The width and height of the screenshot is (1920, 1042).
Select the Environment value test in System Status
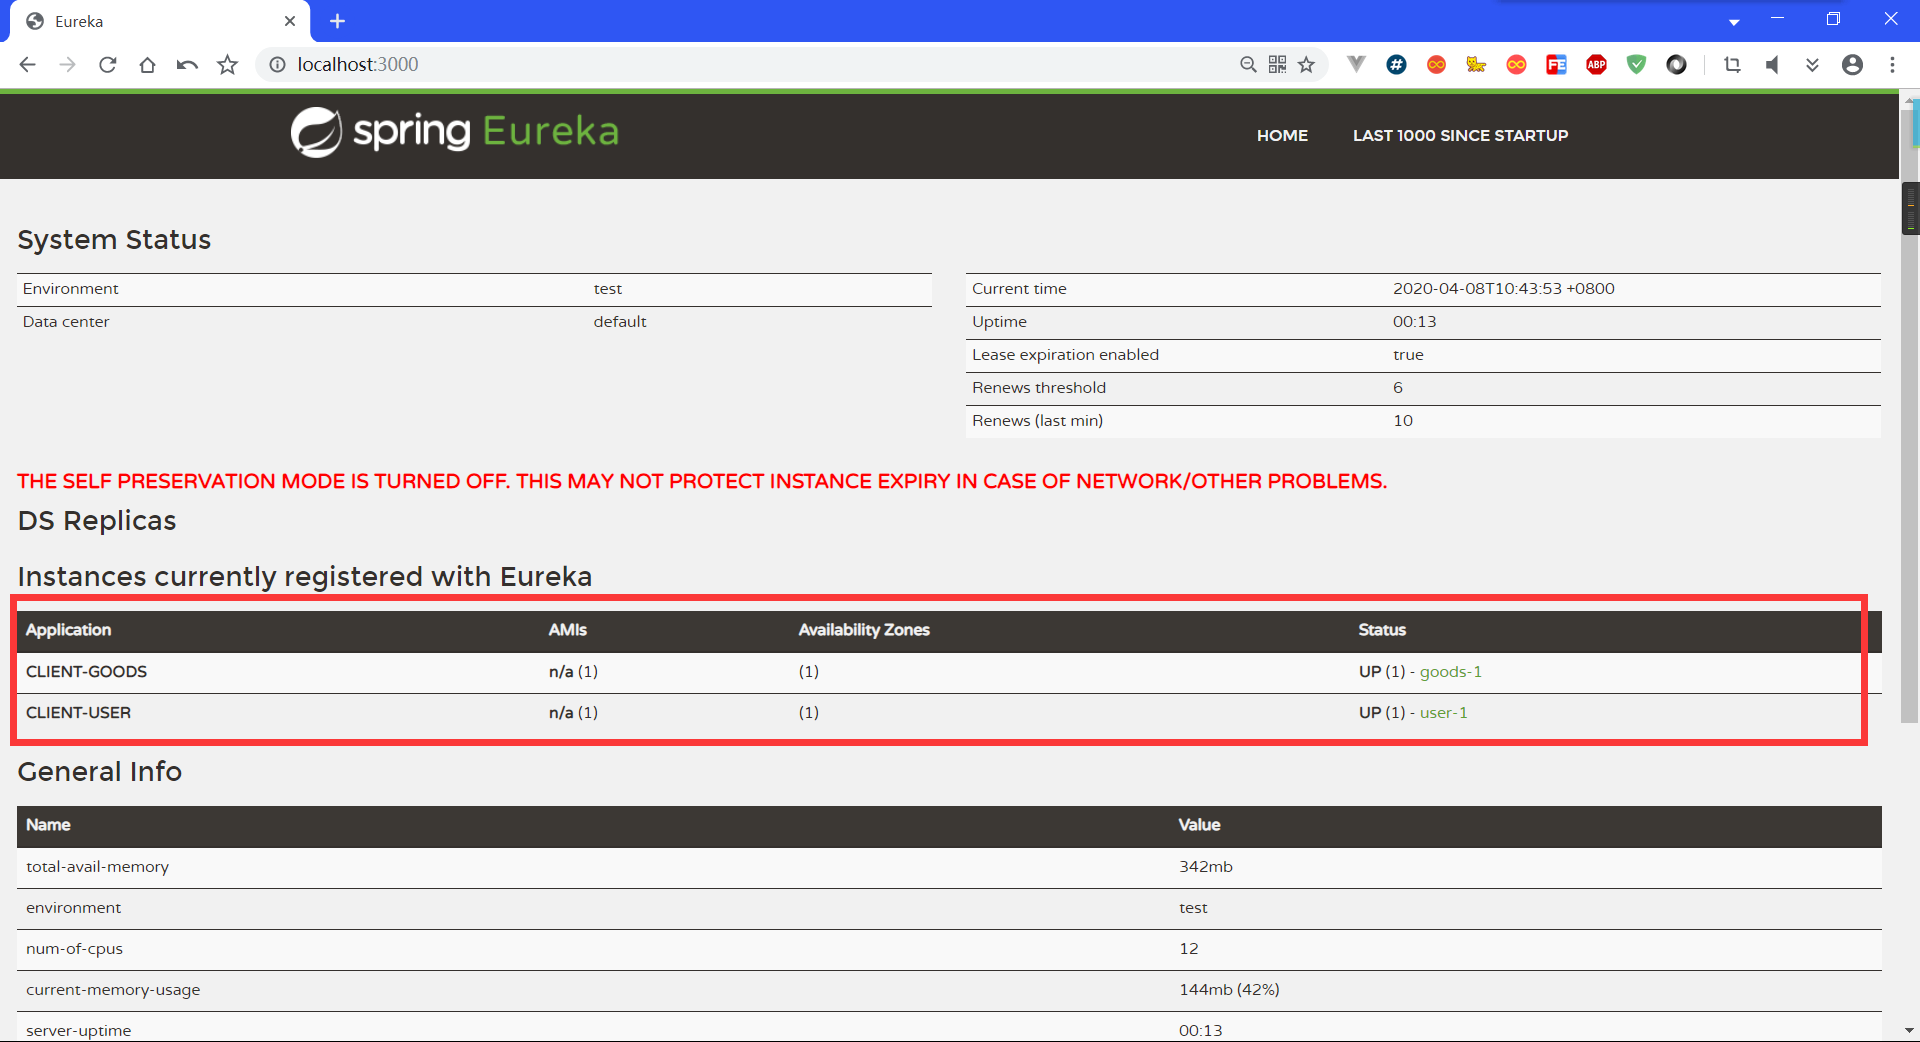click(x=607, y=289)
